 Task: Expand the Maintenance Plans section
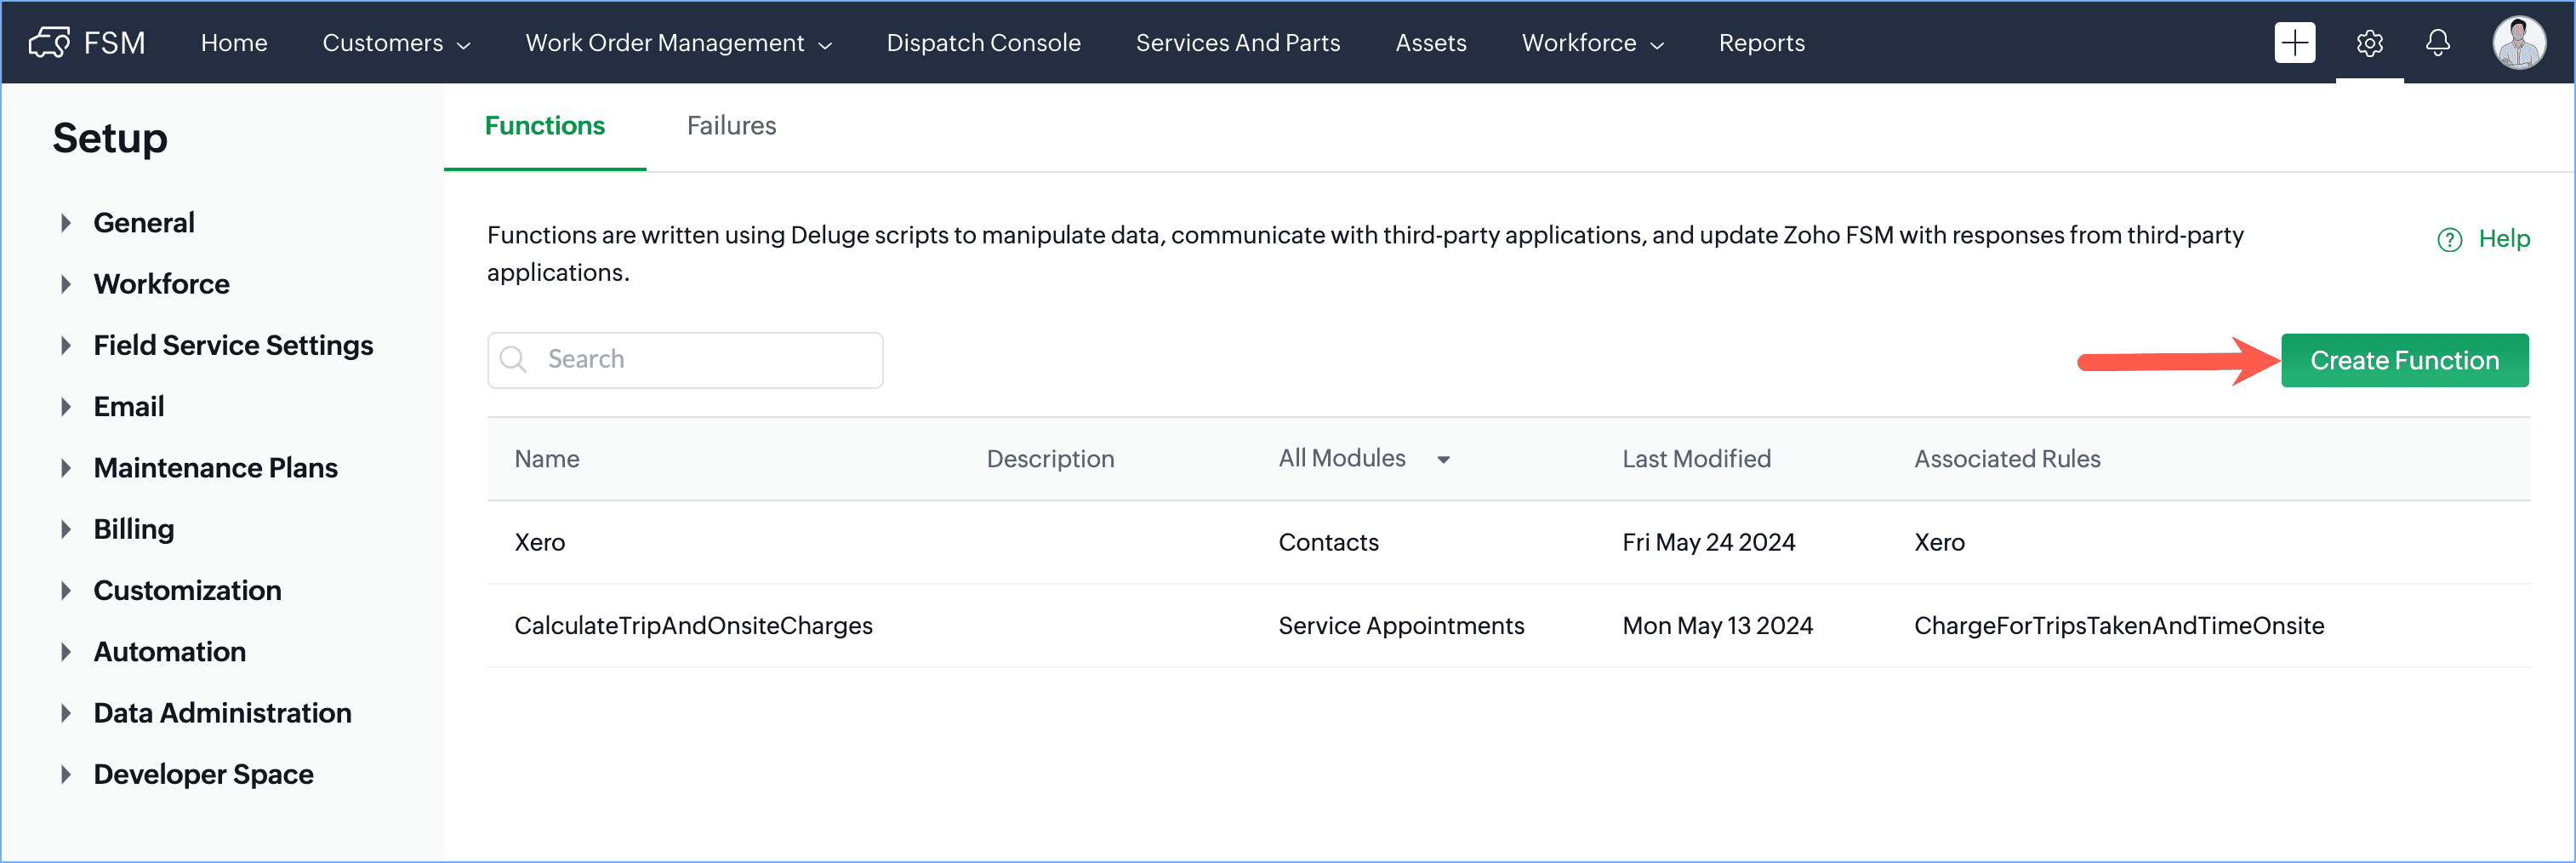coord(66,468)
